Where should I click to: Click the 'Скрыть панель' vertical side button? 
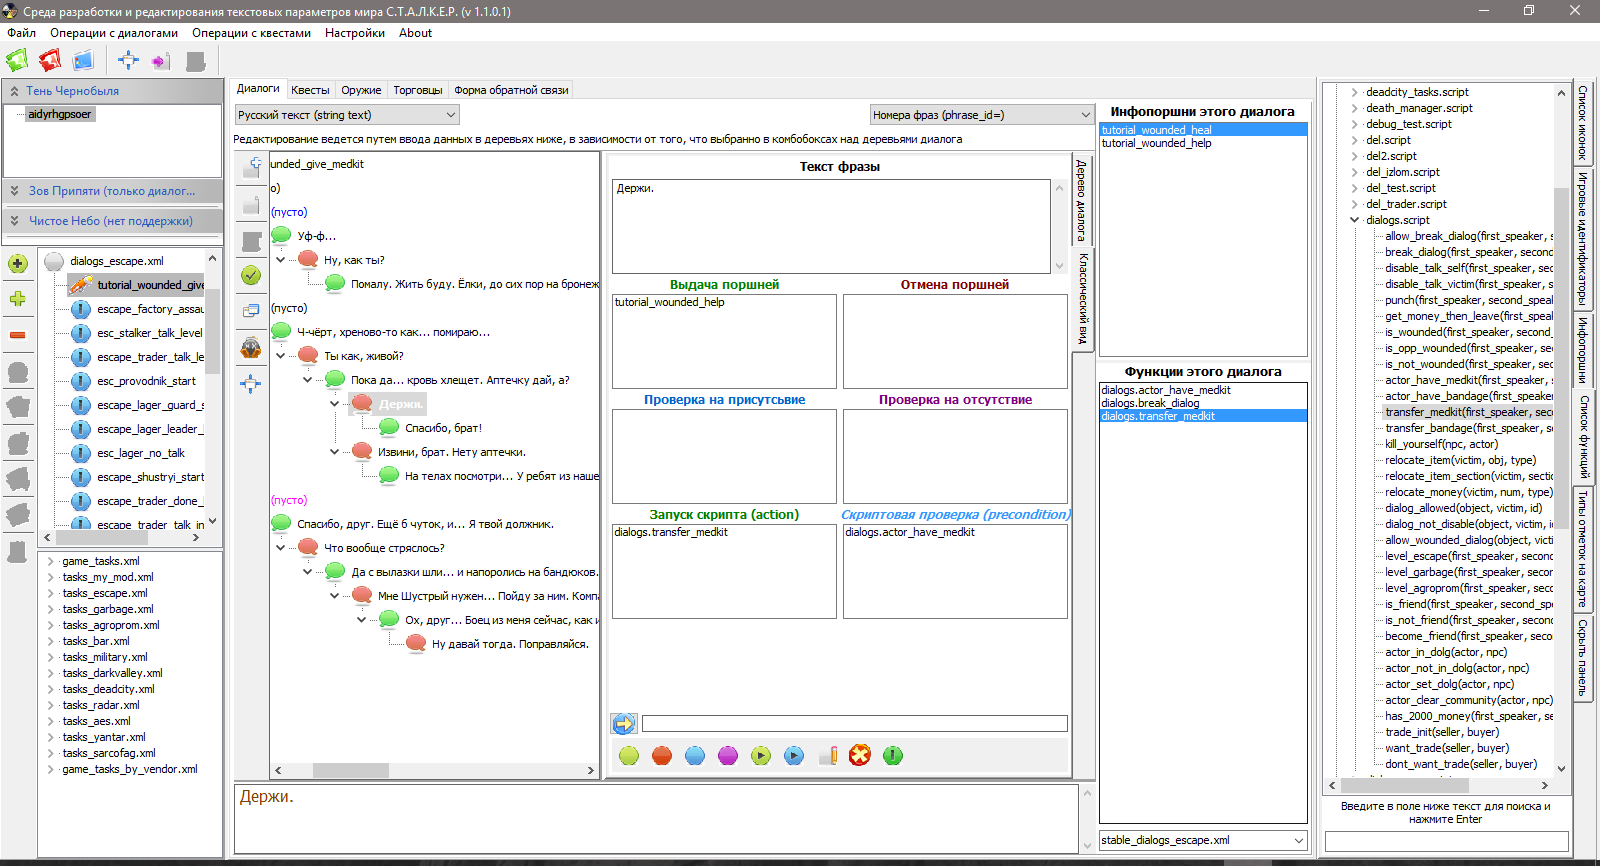(x=1583, y=657)
